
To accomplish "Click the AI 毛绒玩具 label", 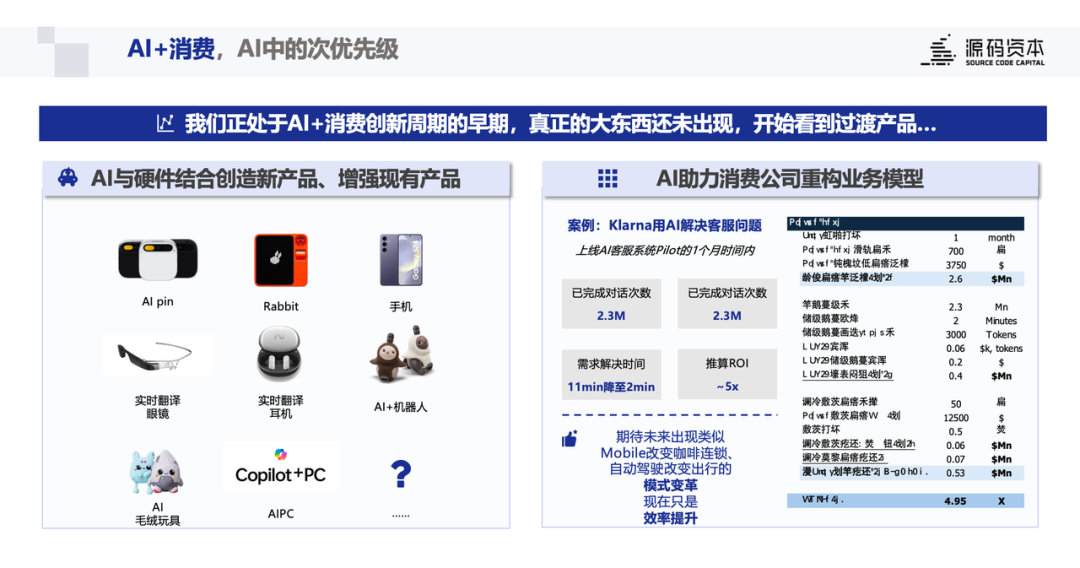I will tap(158, 514).
